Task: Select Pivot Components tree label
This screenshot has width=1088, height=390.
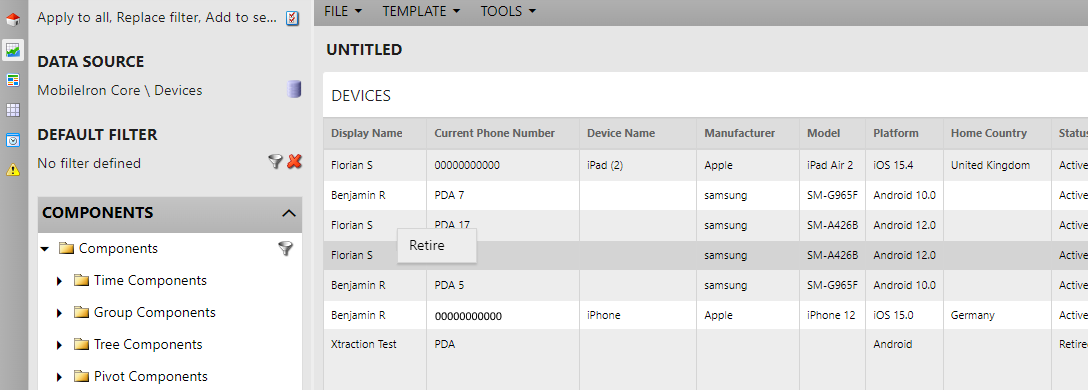Action: [x=151, y=376]
